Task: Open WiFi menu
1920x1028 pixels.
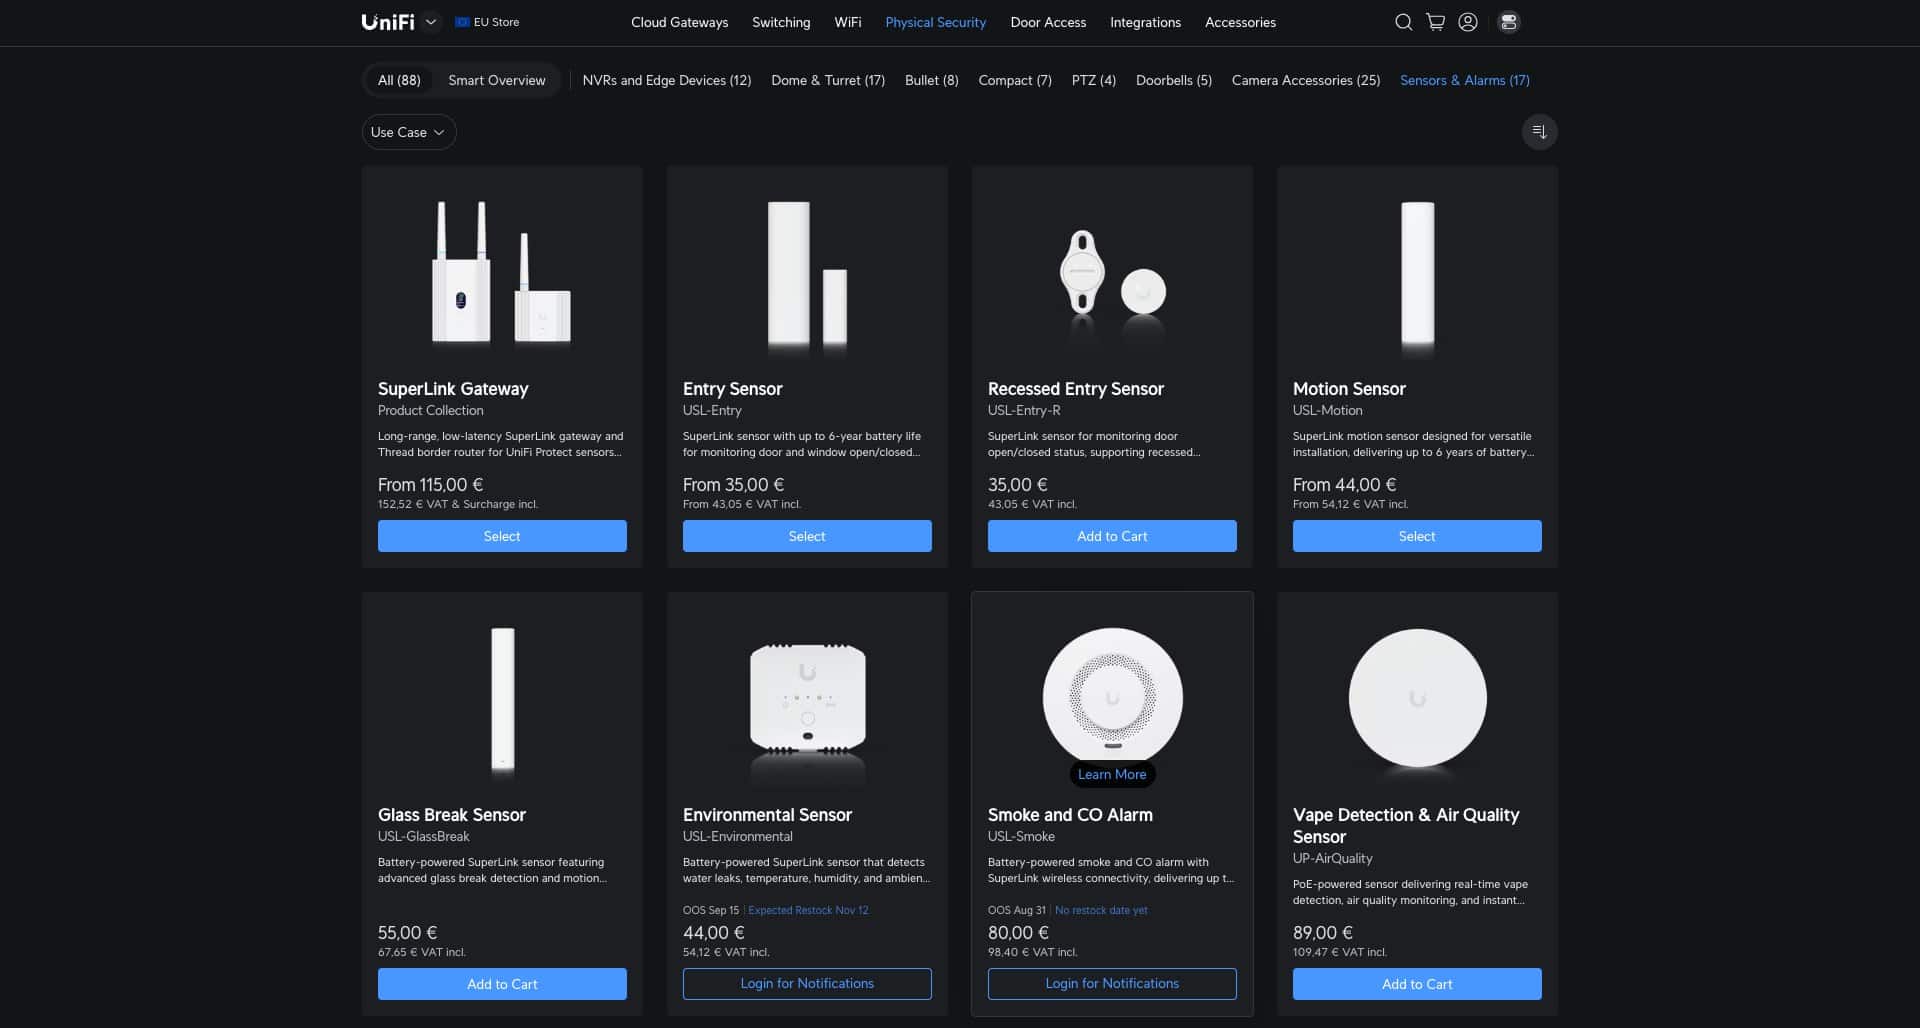Action: 848,22
